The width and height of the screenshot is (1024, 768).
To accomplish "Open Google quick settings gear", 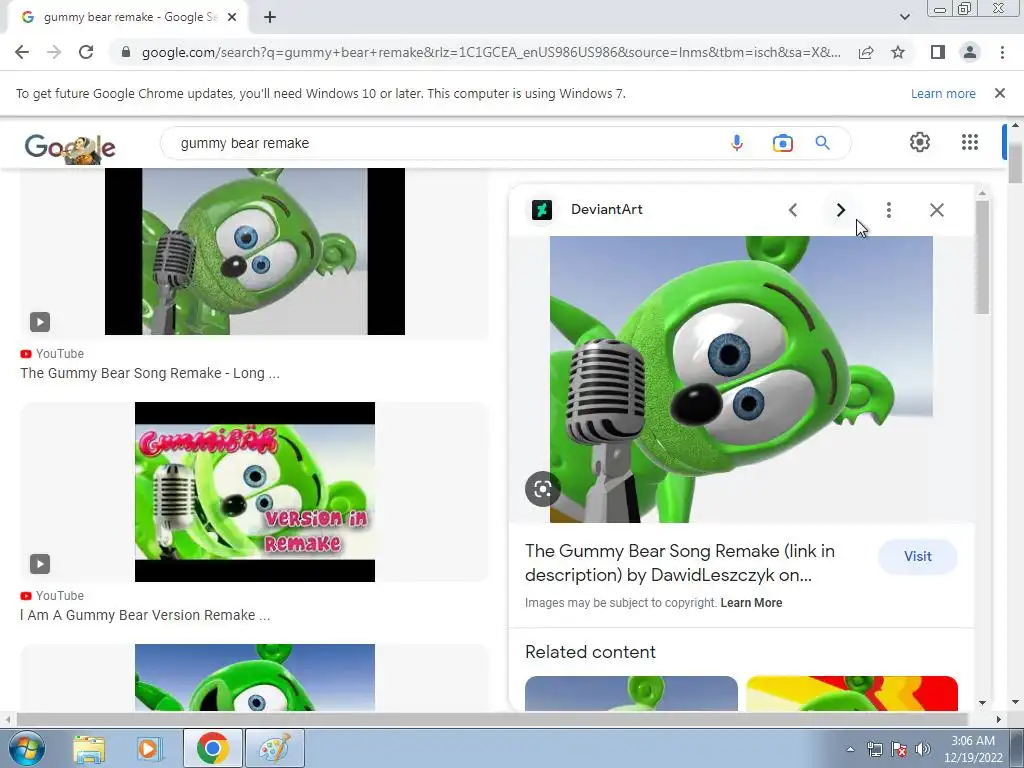I will coord(920,142).
